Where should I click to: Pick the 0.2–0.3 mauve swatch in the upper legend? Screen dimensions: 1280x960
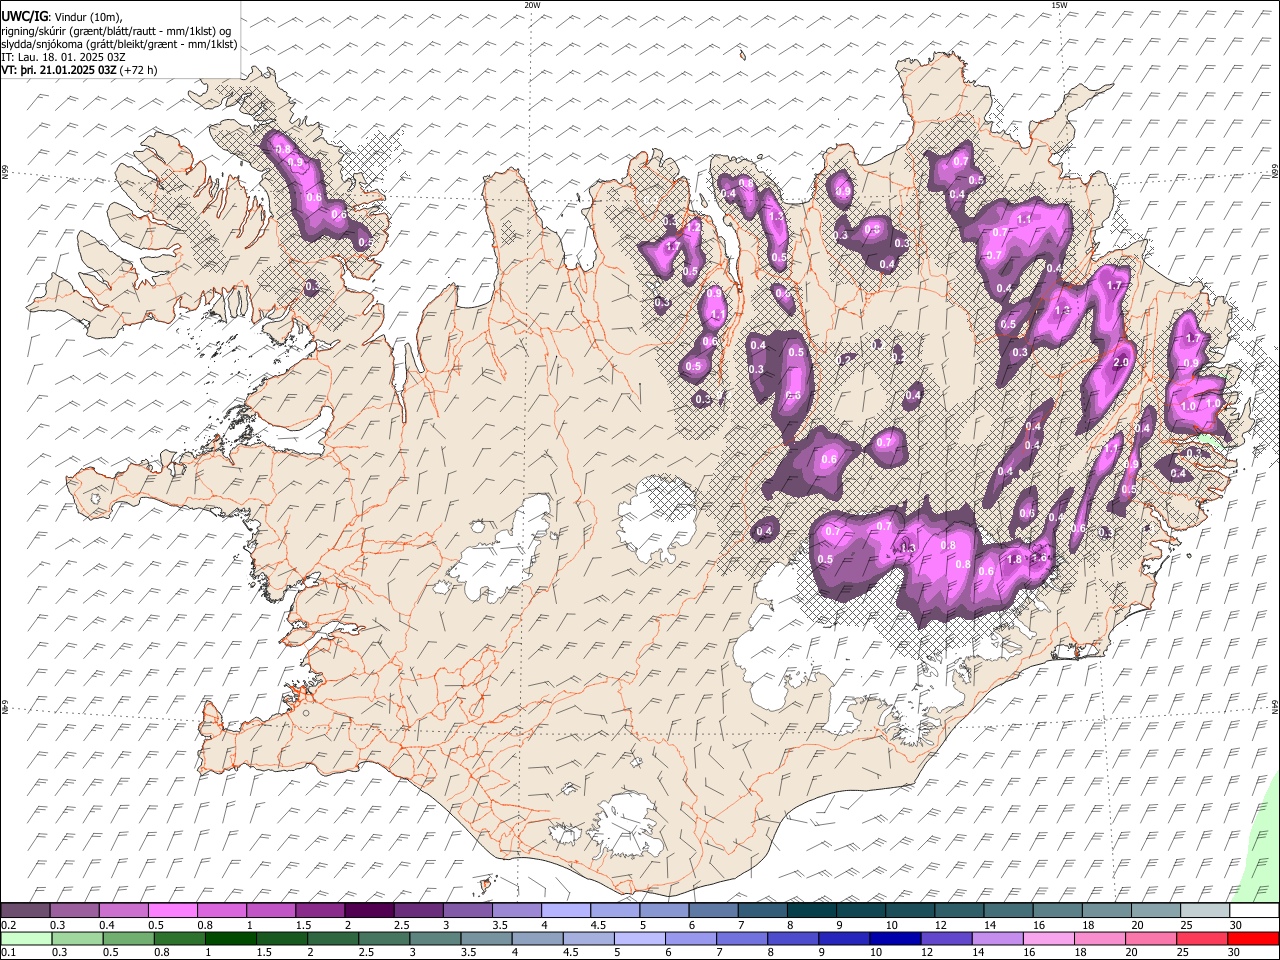(x=25, y=910)
